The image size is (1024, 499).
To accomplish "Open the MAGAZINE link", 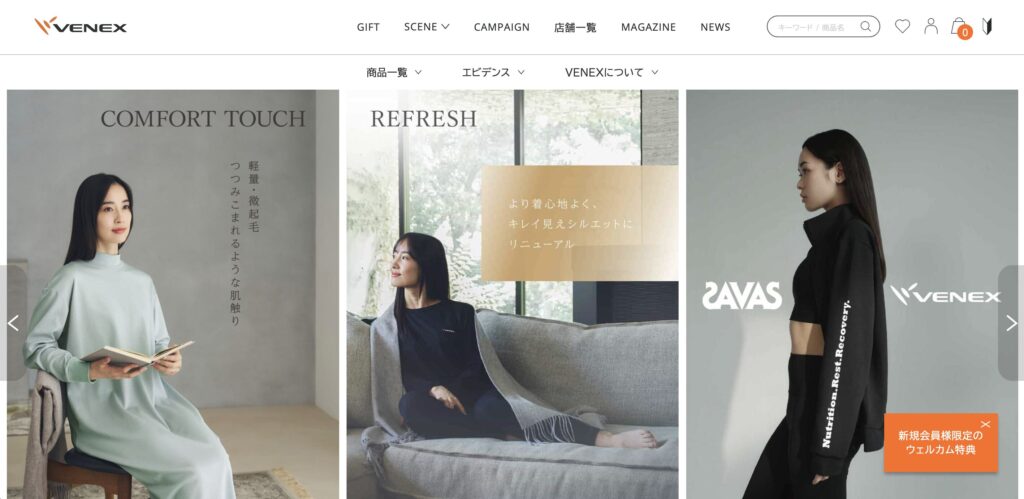I will tap(648, 27).
